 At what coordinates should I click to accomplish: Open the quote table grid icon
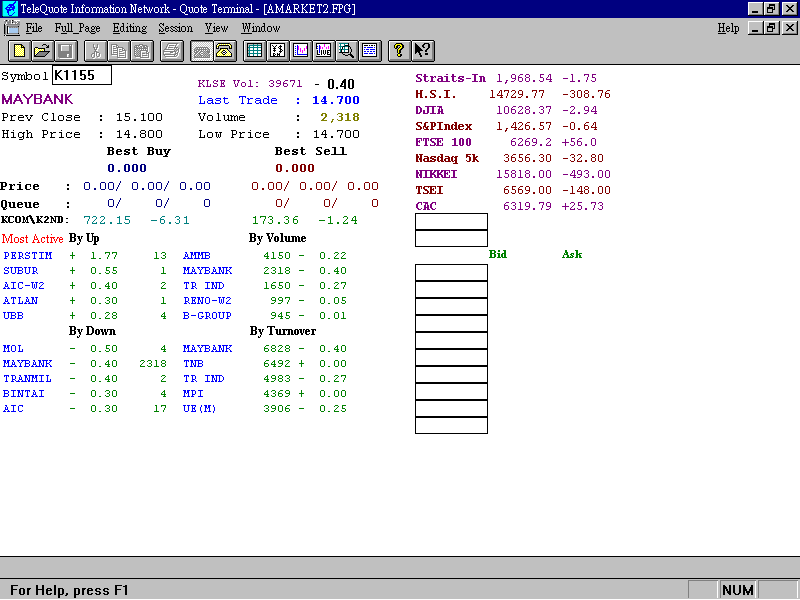254,51
